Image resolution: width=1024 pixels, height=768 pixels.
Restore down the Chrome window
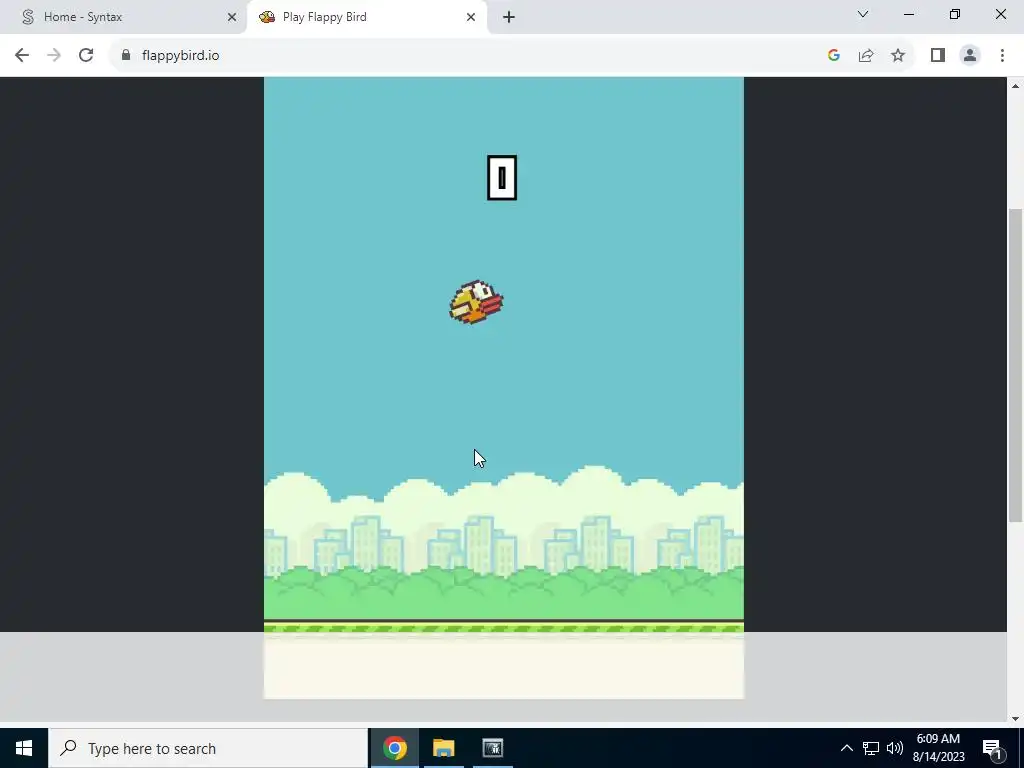(955, 14)
